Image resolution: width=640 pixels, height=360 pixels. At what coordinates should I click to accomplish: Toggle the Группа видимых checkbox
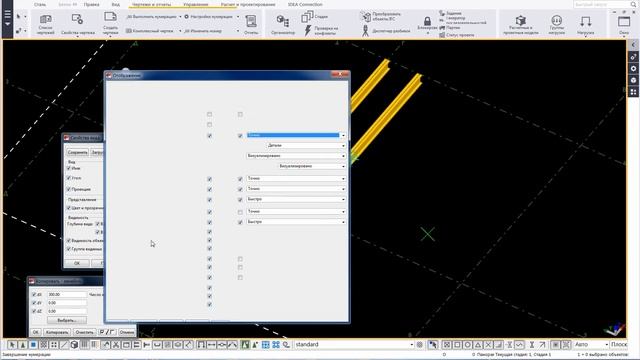coord(69,249)
